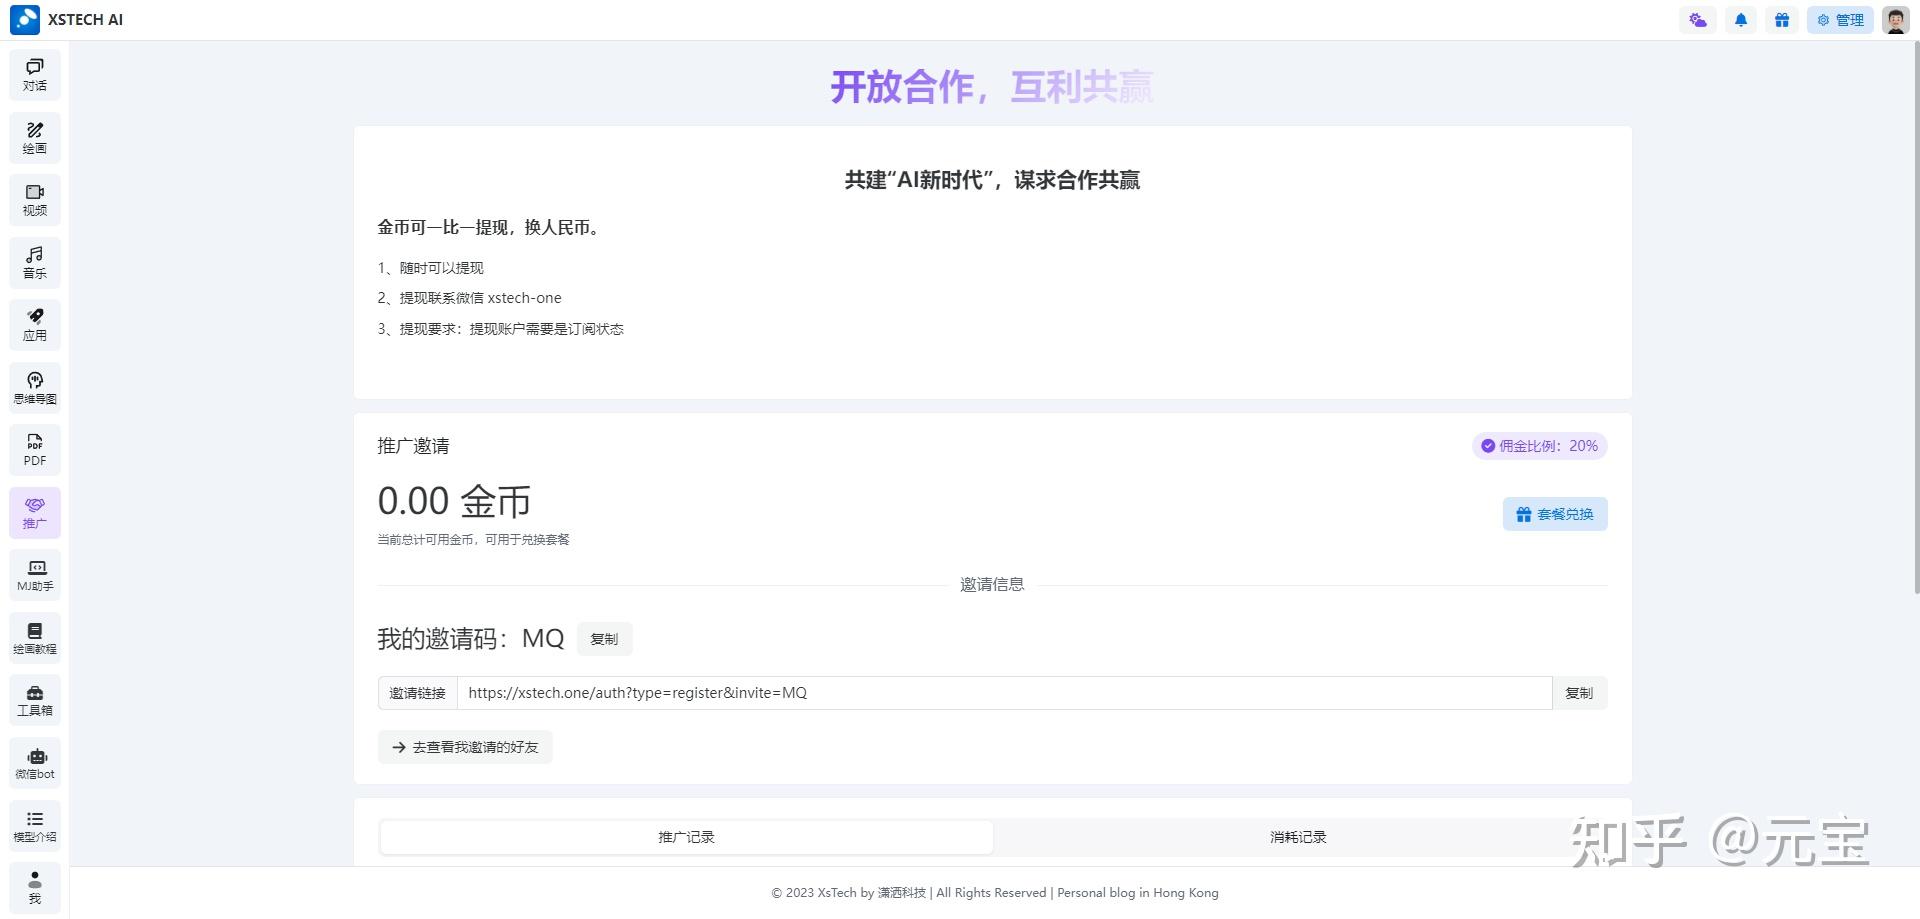Open the theme settings cloud icon
1920x919 pixels.
click(1697, 19)
